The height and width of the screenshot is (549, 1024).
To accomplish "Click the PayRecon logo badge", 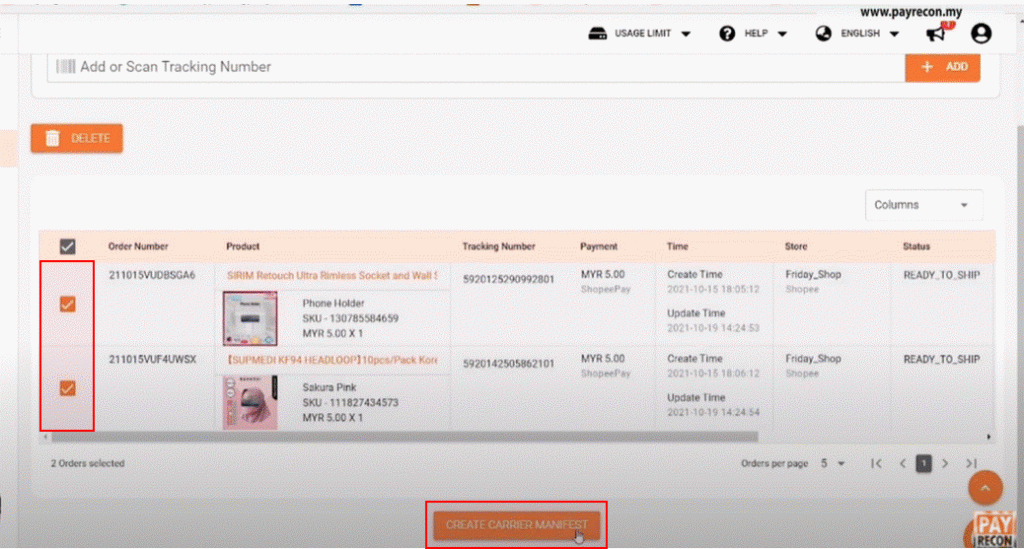I will click(993, 529).
